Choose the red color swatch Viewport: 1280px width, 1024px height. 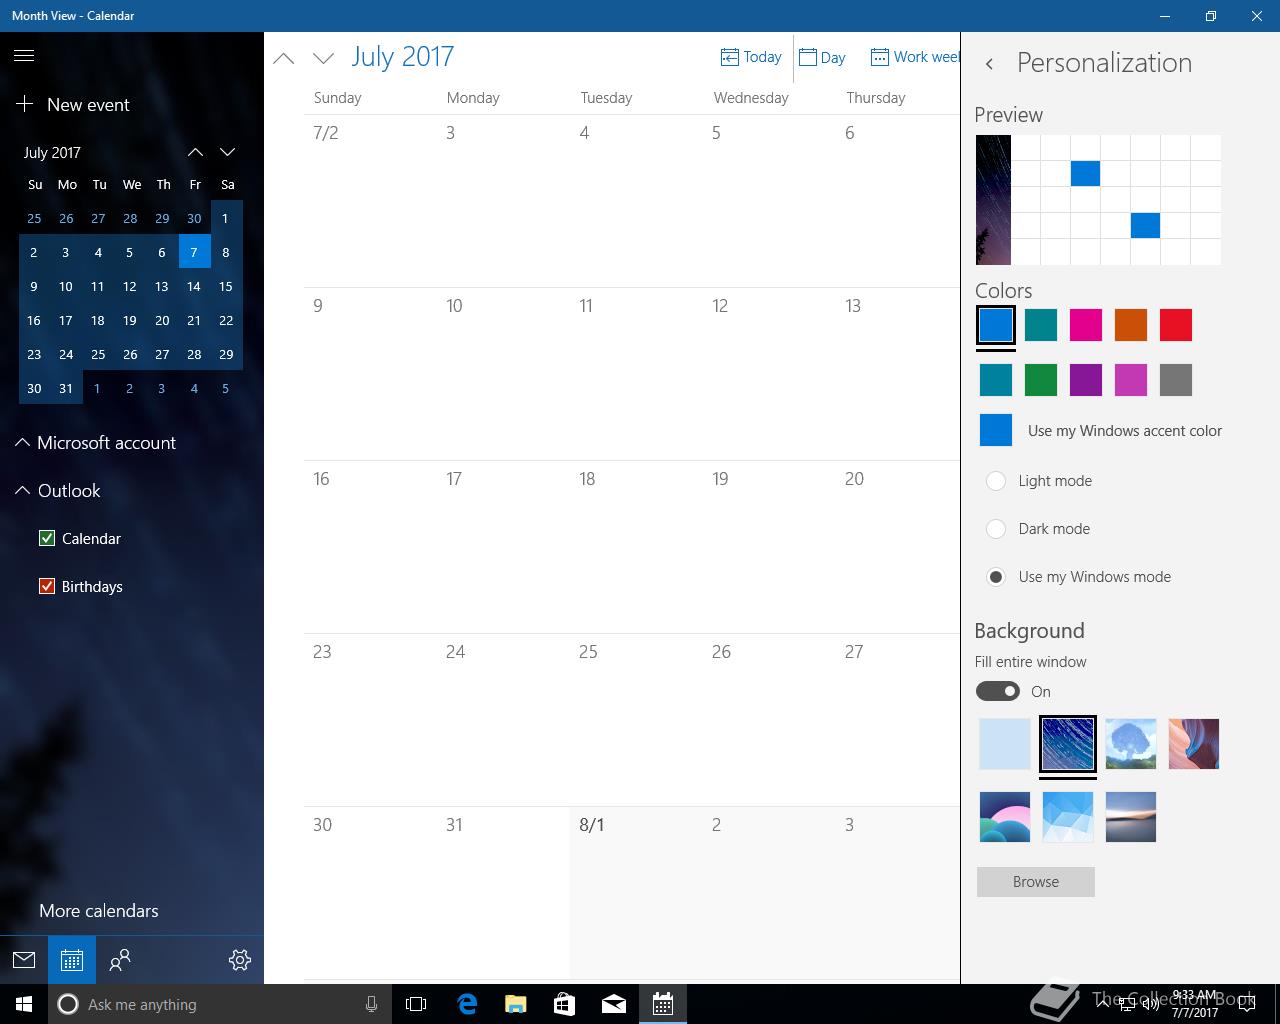click(1176, 325)
